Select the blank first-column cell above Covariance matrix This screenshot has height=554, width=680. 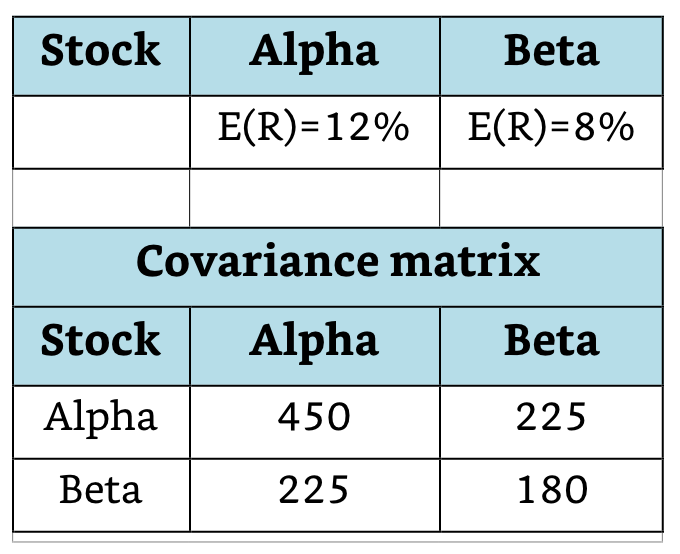pyautogui.click(x=100, y=197)
